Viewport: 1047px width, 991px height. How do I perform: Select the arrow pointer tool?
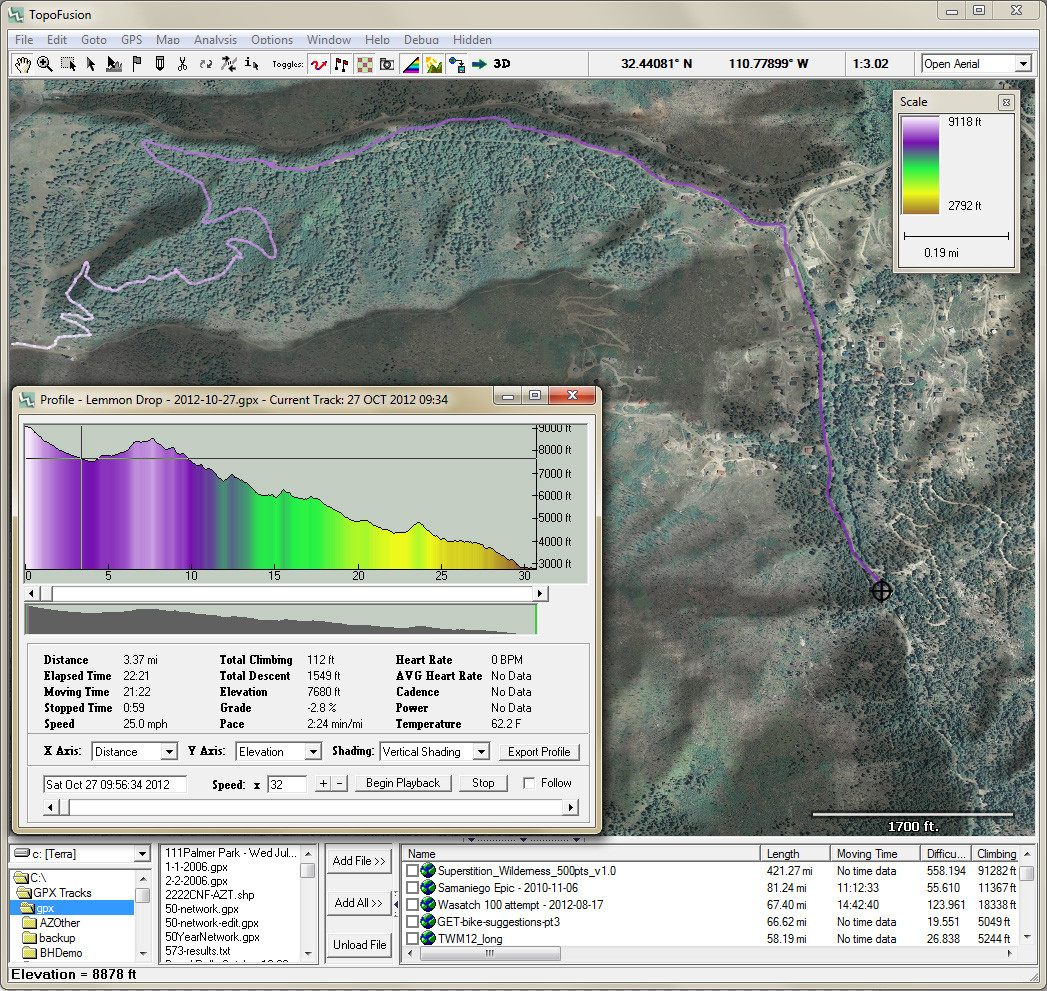(91, 64)
